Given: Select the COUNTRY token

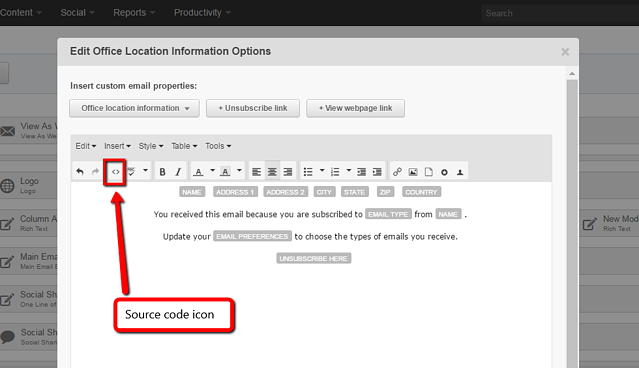Looking at the screenshot, I should click(x=421, y=192).
